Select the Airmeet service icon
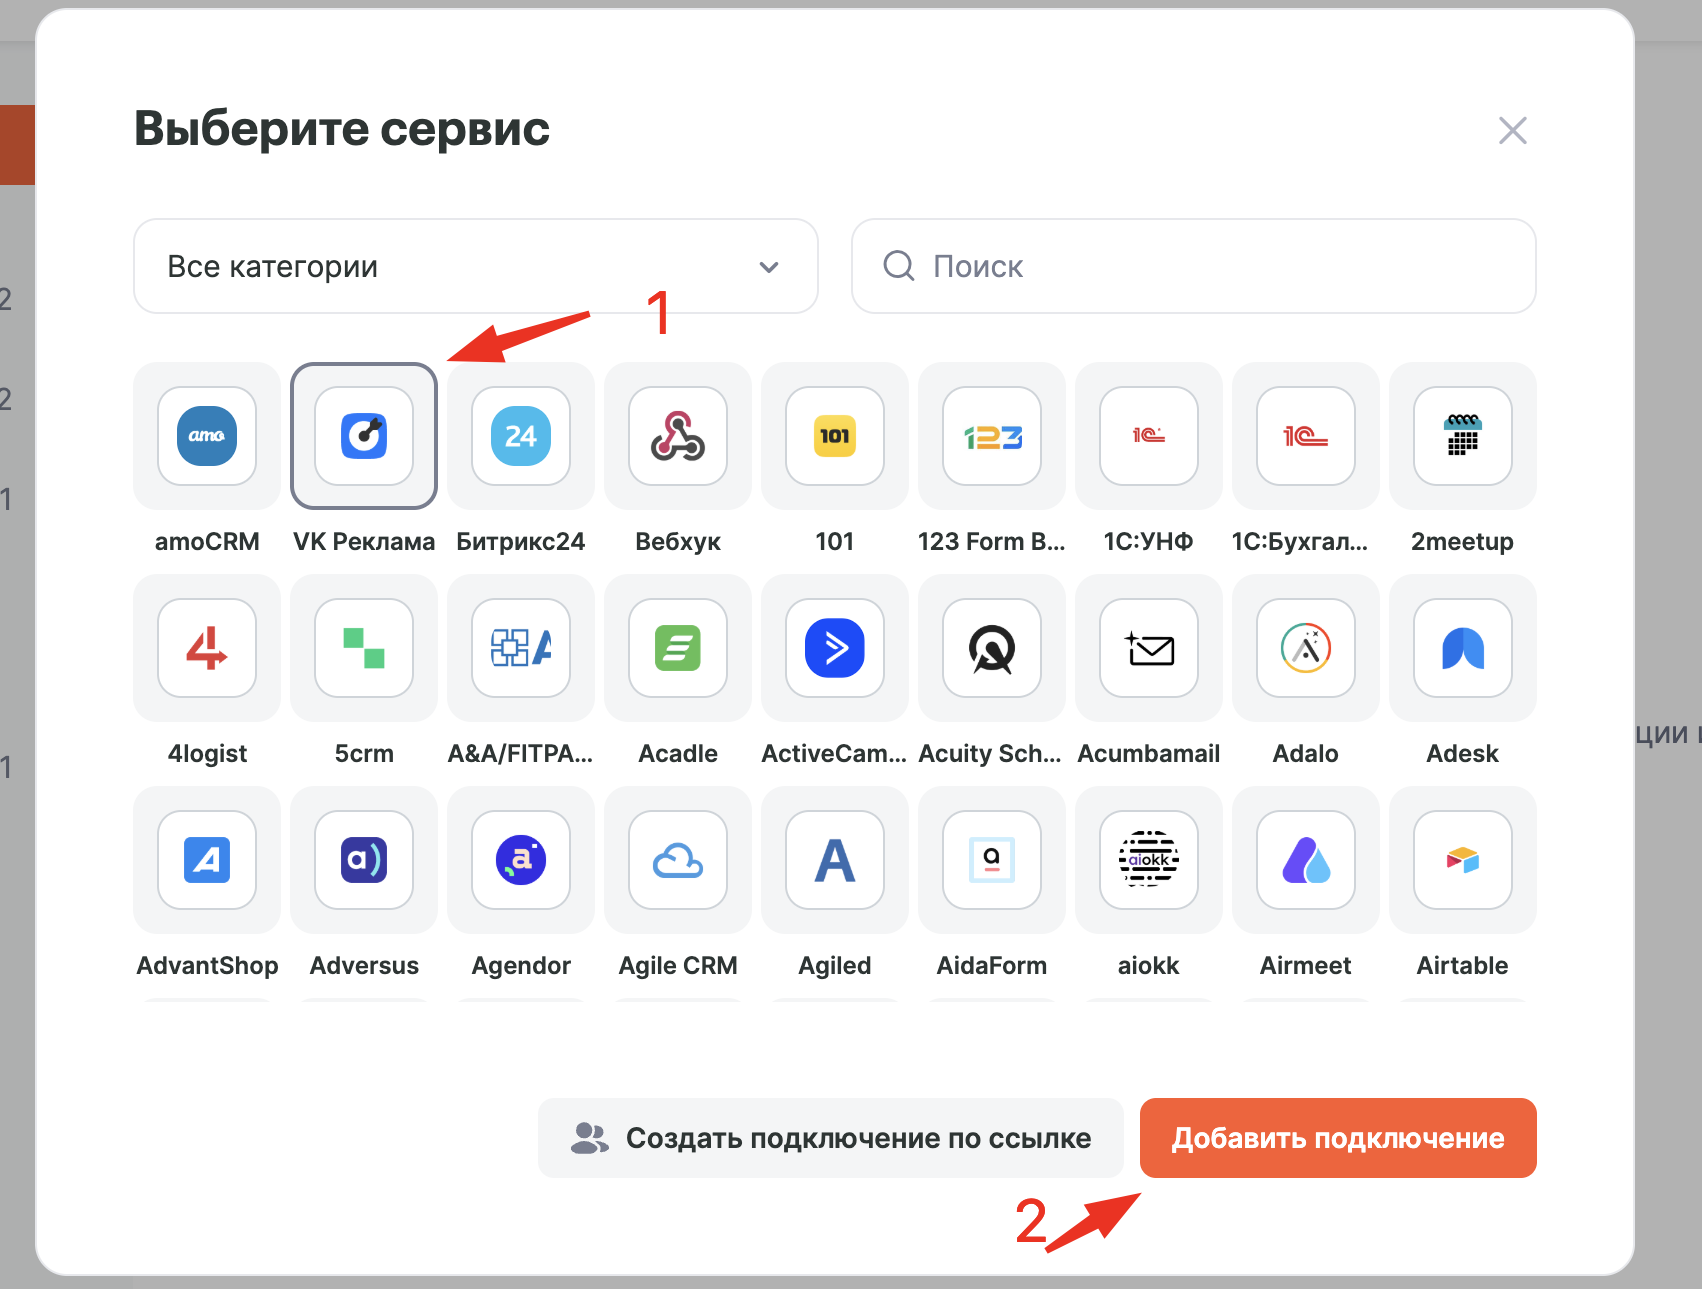Viewport: 1702px width, 1289px height. coord(1306,860)
